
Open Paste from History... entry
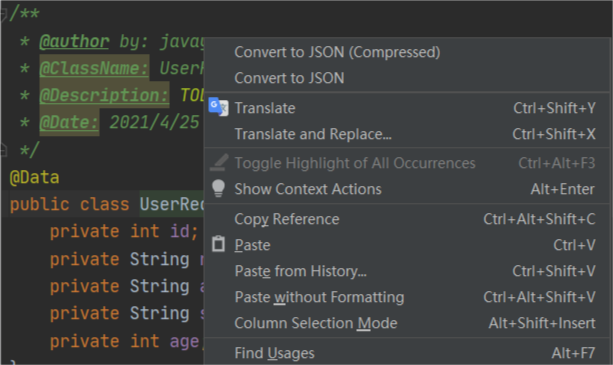(x=407, y=271)
